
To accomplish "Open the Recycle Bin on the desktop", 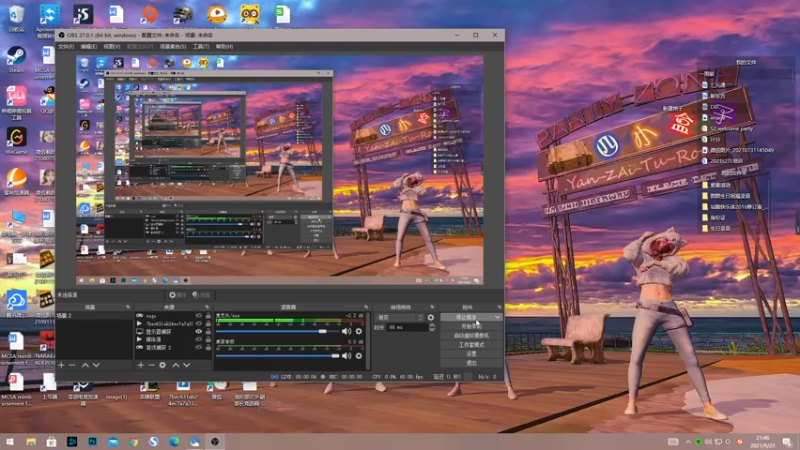I will pyautogui.click(x=16, y=18).
